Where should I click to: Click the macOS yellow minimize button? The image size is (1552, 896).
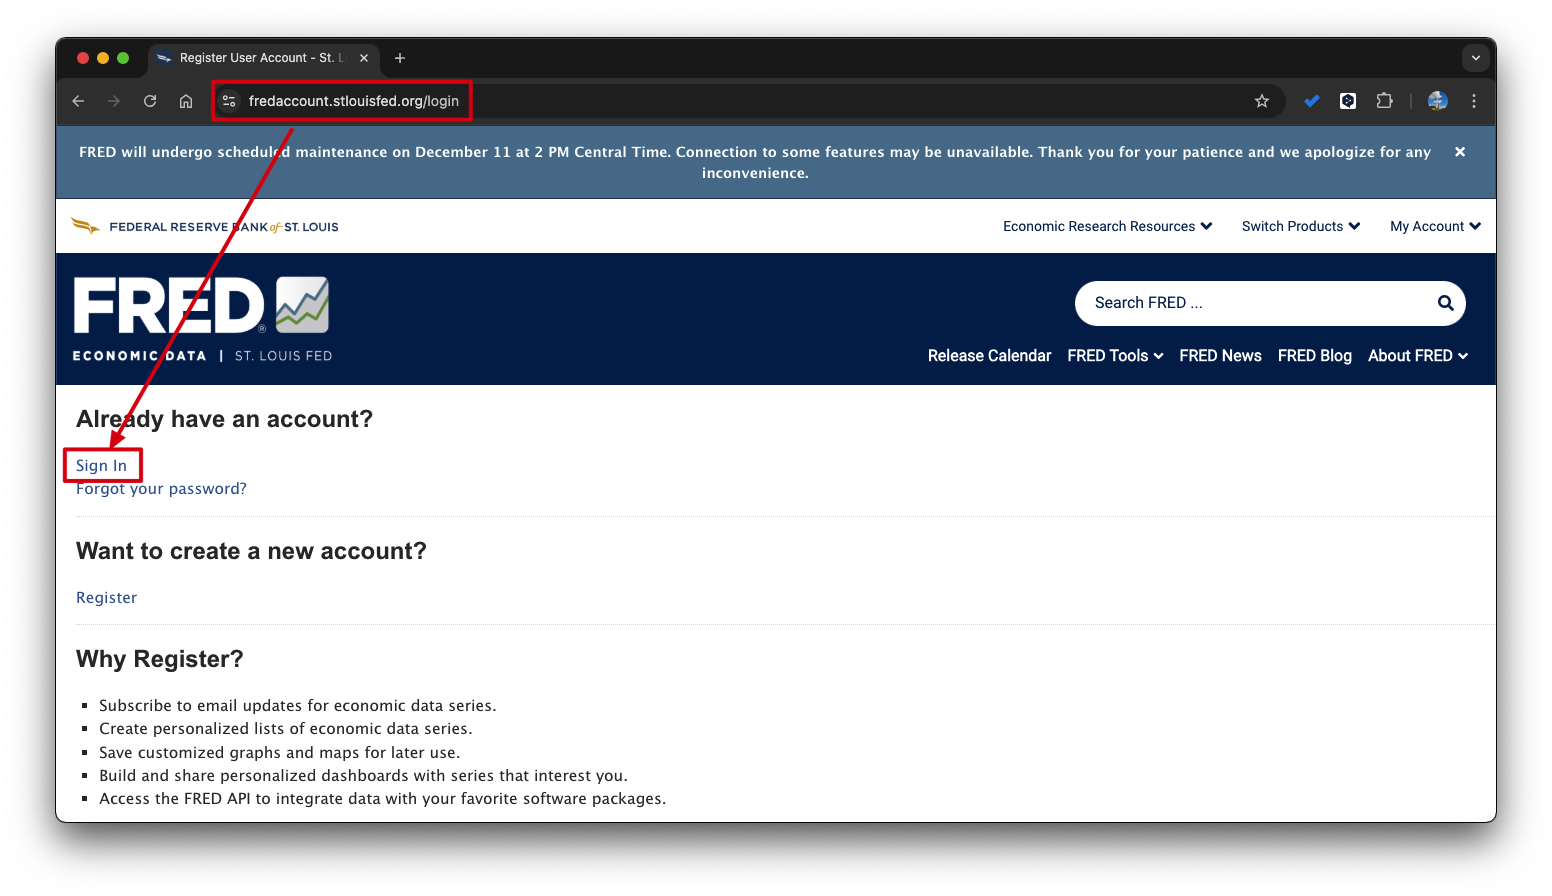pyautogui.click(x=103, y=58)
